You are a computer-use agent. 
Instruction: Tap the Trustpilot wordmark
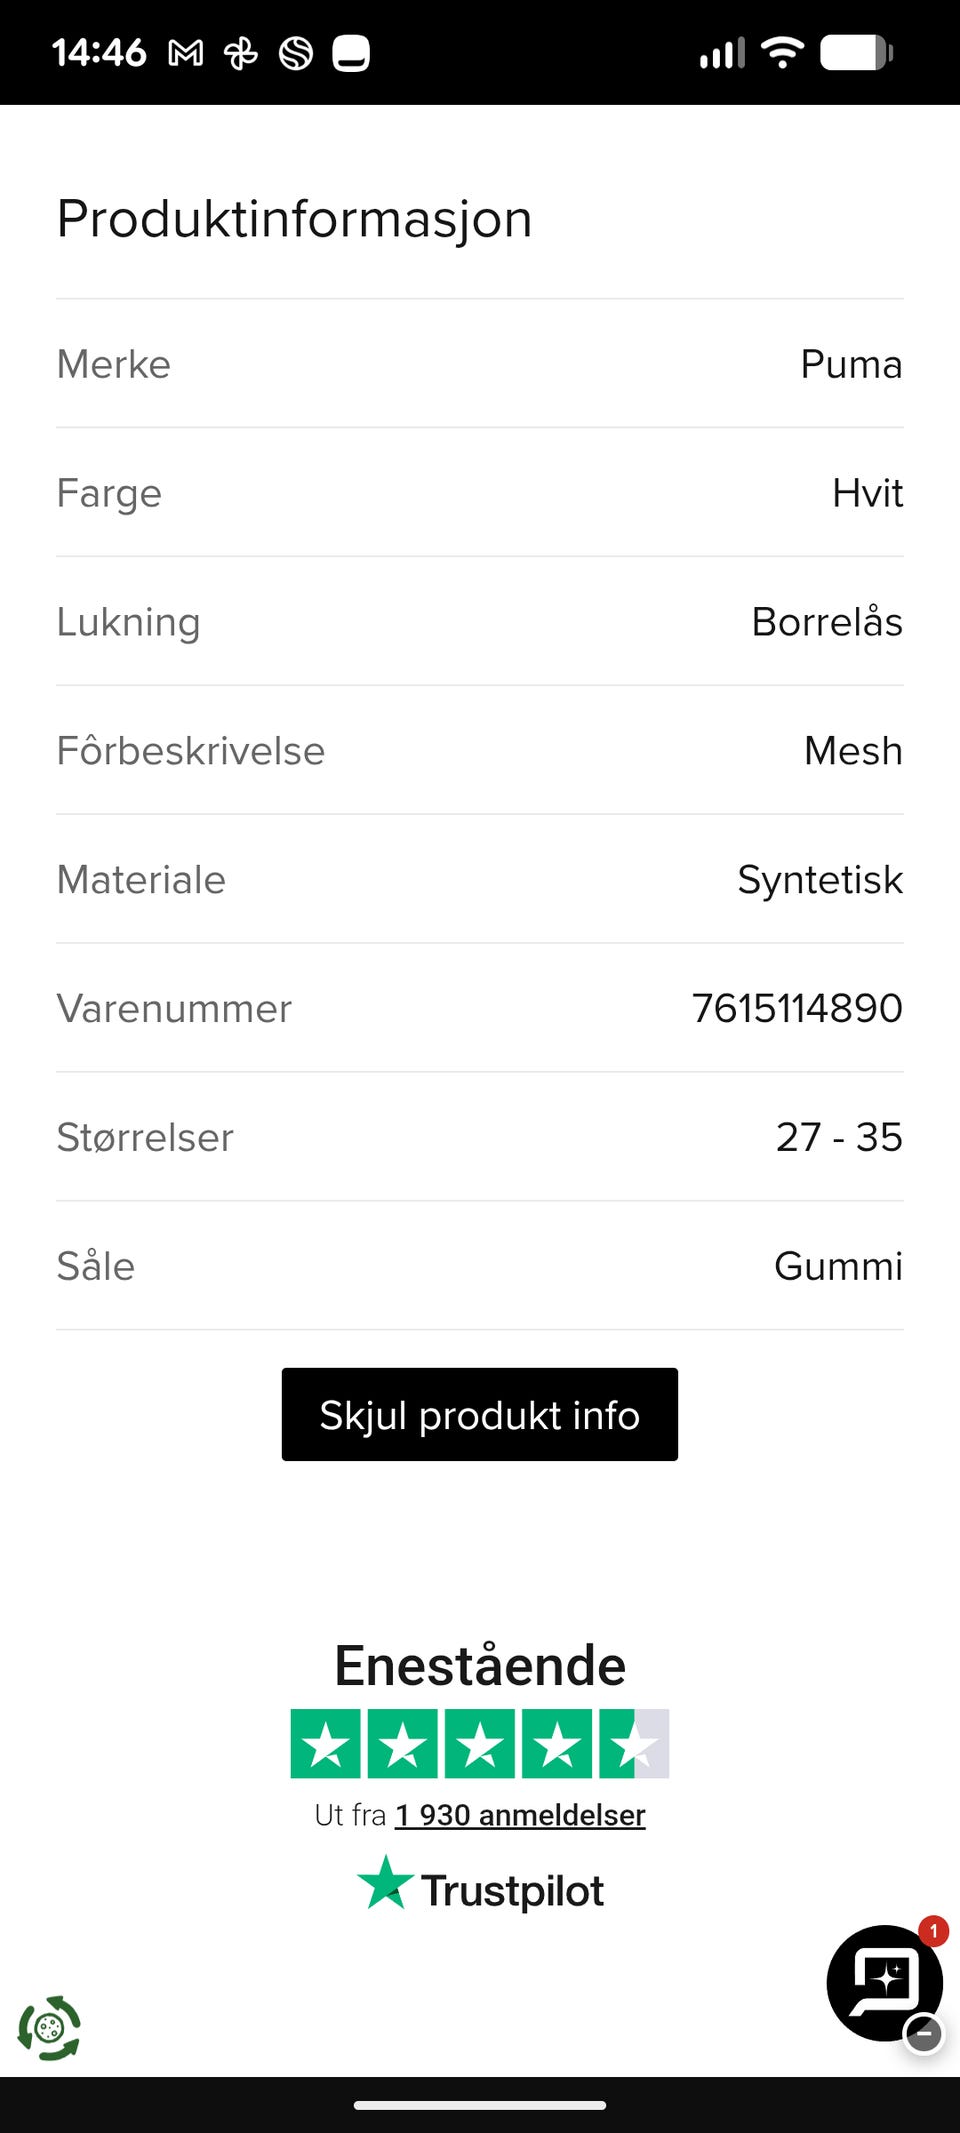click(512, 1891)
